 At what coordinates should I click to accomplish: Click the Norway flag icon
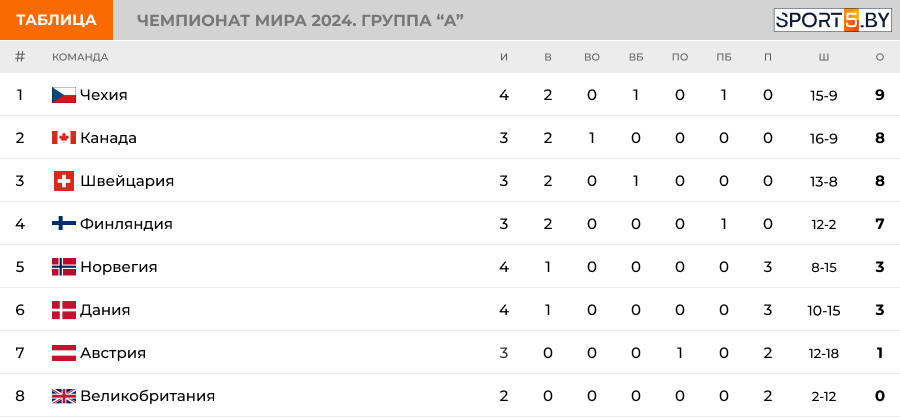coord(64,267)
